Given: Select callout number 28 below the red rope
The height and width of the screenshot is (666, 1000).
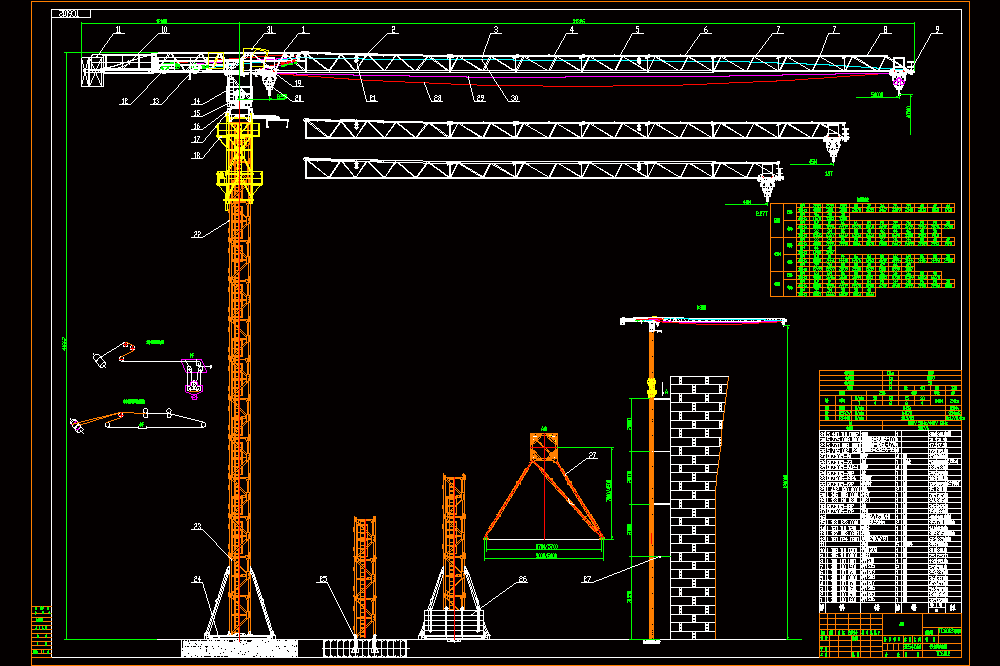Looking at the screenshot, I should point(437,98).
